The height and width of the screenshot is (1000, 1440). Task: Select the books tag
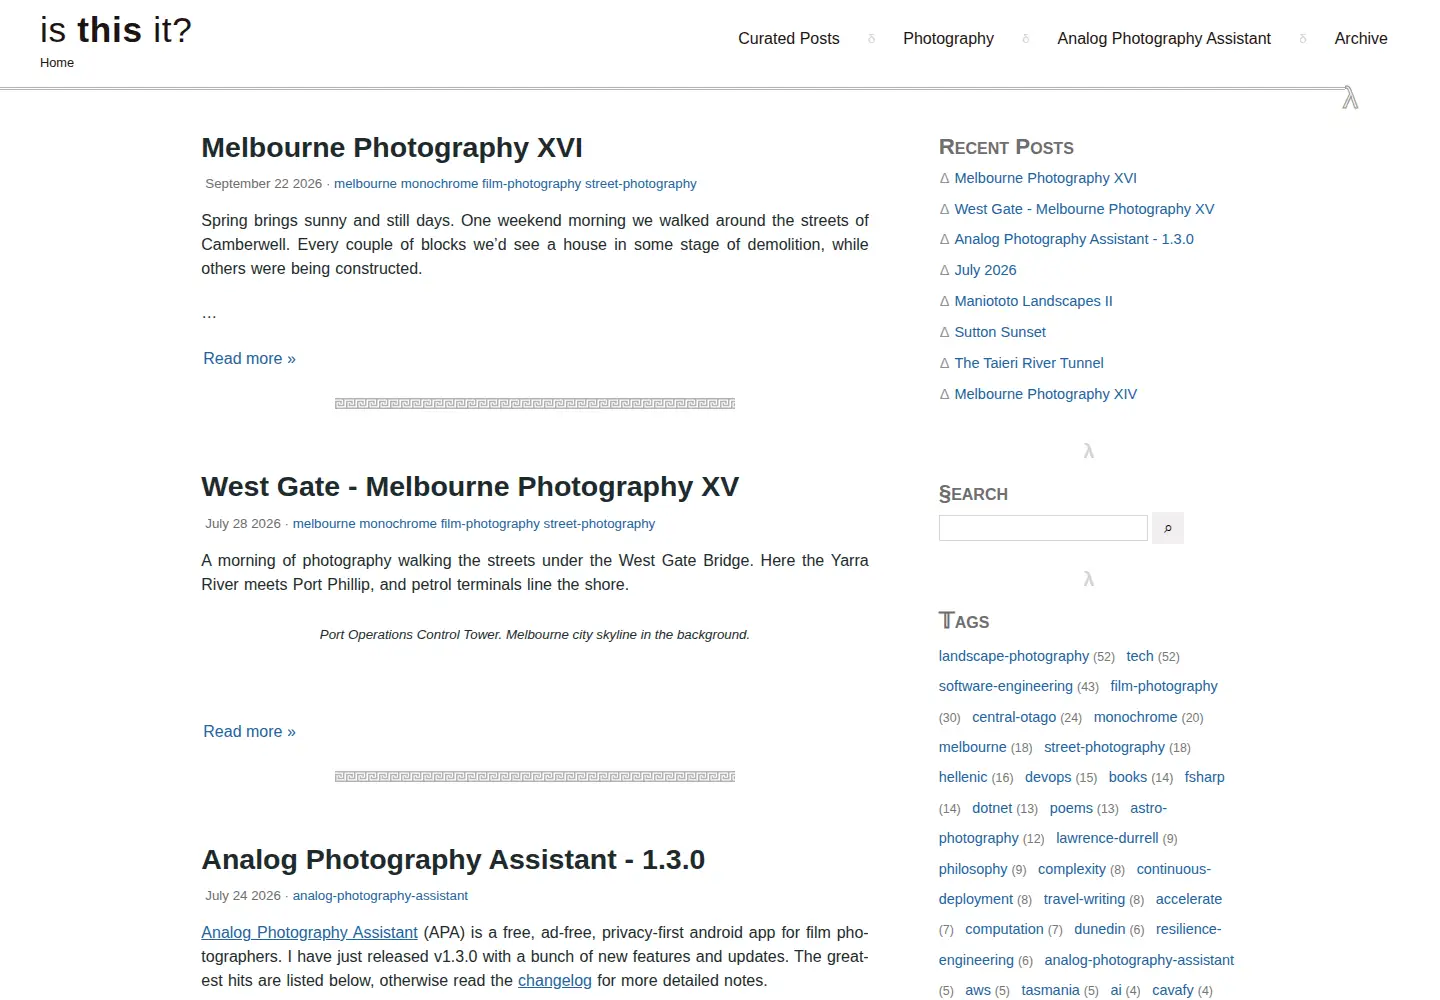(x=1128, y=777)
